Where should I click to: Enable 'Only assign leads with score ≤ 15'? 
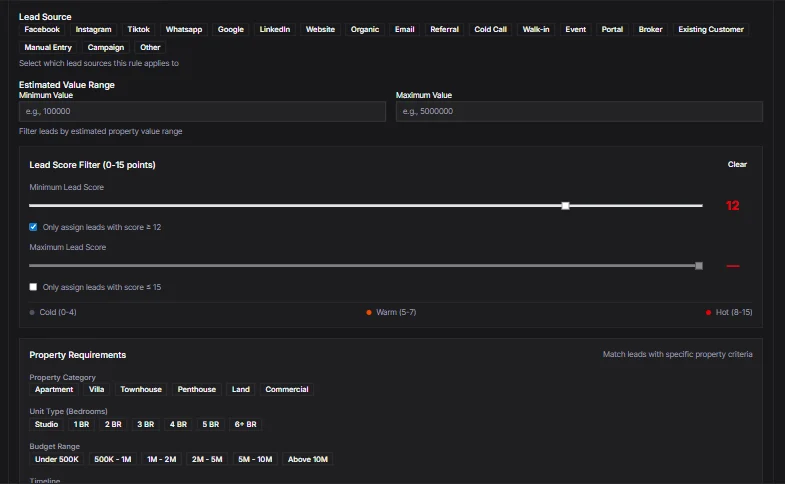pyautogui.click(x=34, y=287)
